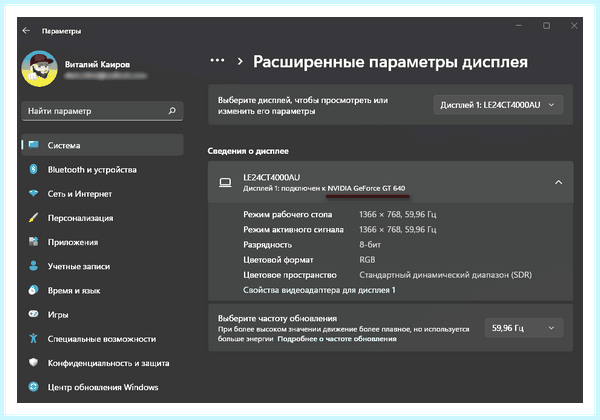
Task: Open Центр обновления Windows section
Action: click(x=103, y=387)
